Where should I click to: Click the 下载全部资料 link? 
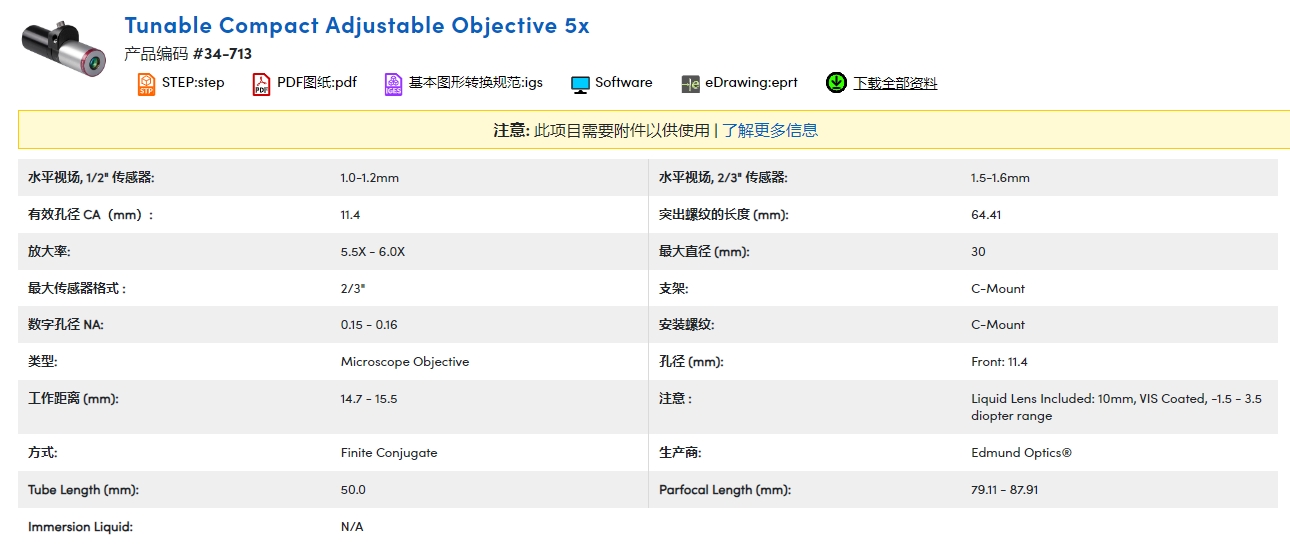[895, 84]
